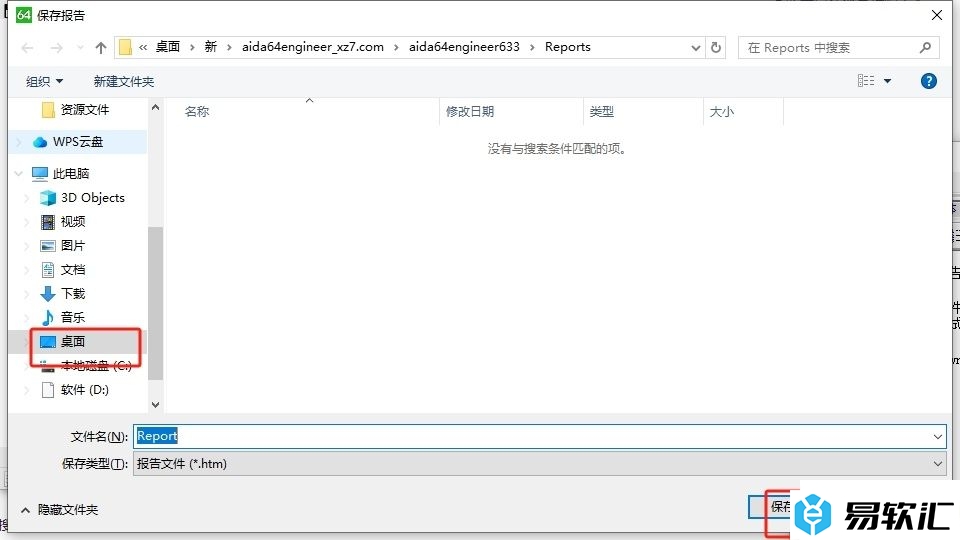
Task: Select the 软件 (D:) drive
Action: [84, 390]
